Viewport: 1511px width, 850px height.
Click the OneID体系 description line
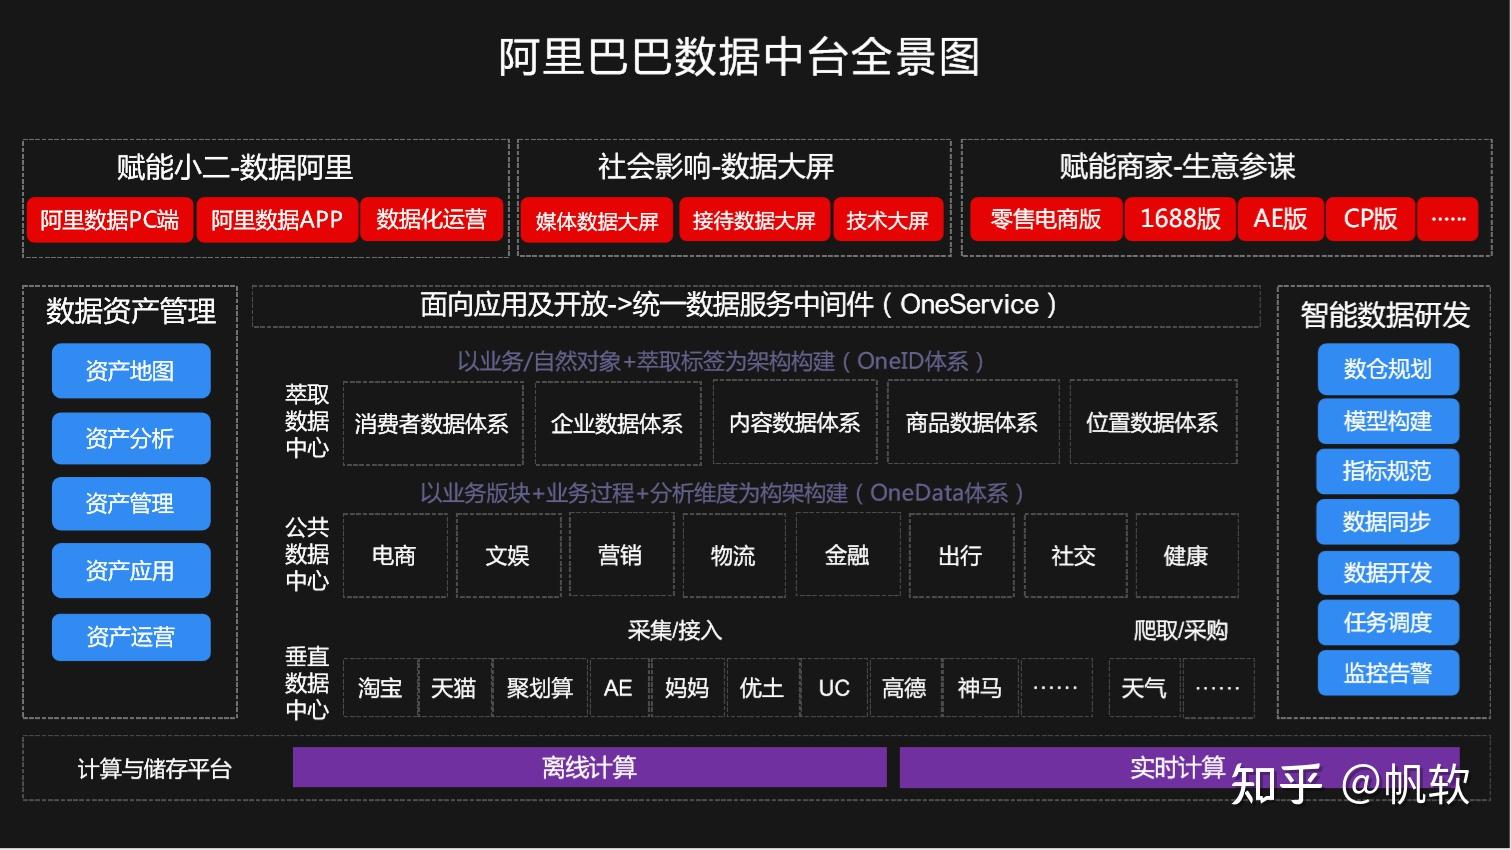pyautogui.click(x=721, y=361)
